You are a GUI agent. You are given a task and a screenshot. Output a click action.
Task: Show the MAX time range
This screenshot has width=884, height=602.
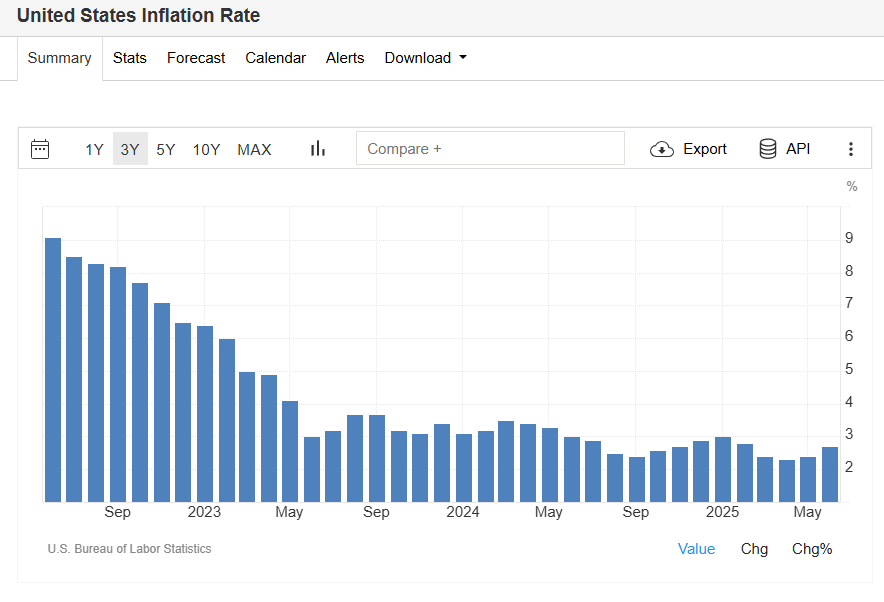(x=254, y=149)
